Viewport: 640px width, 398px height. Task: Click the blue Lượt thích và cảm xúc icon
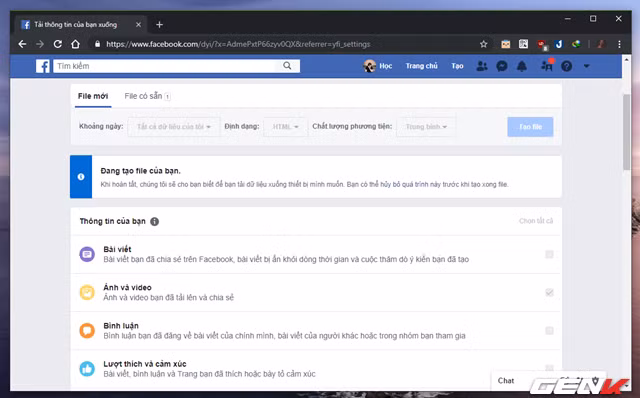tap(87, 369)
